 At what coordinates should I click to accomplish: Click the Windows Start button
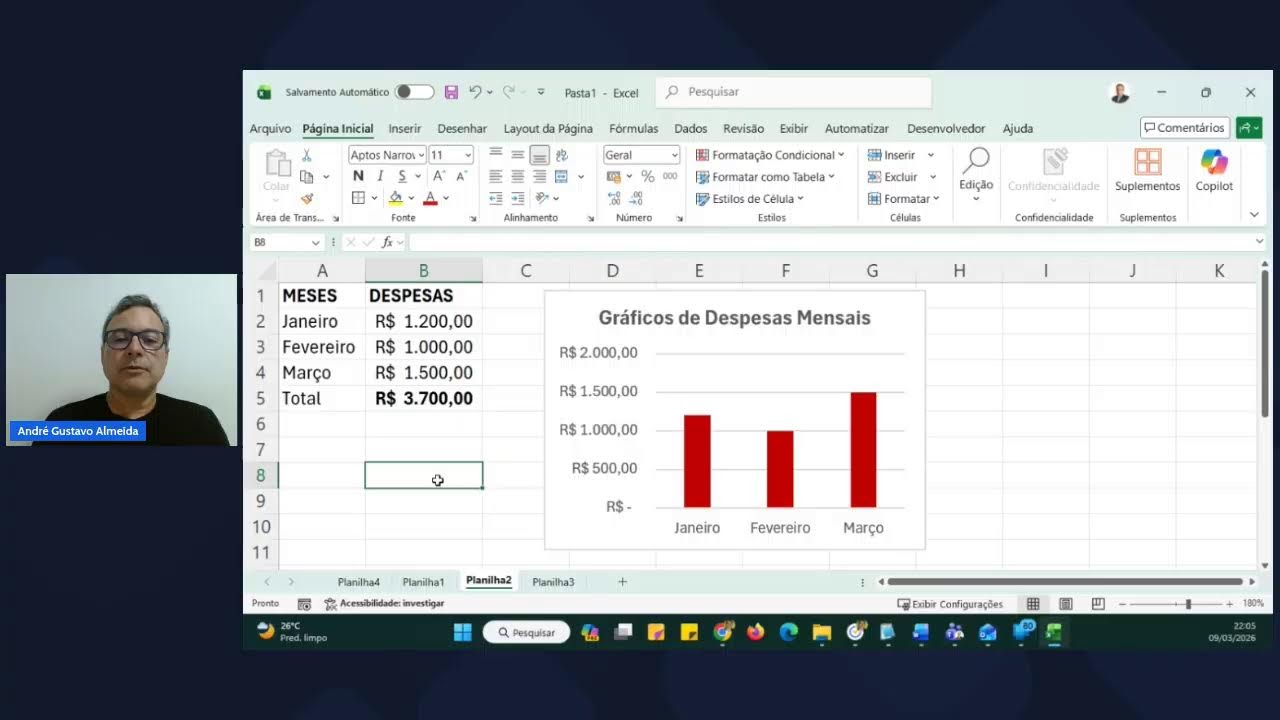pos(463,632)
